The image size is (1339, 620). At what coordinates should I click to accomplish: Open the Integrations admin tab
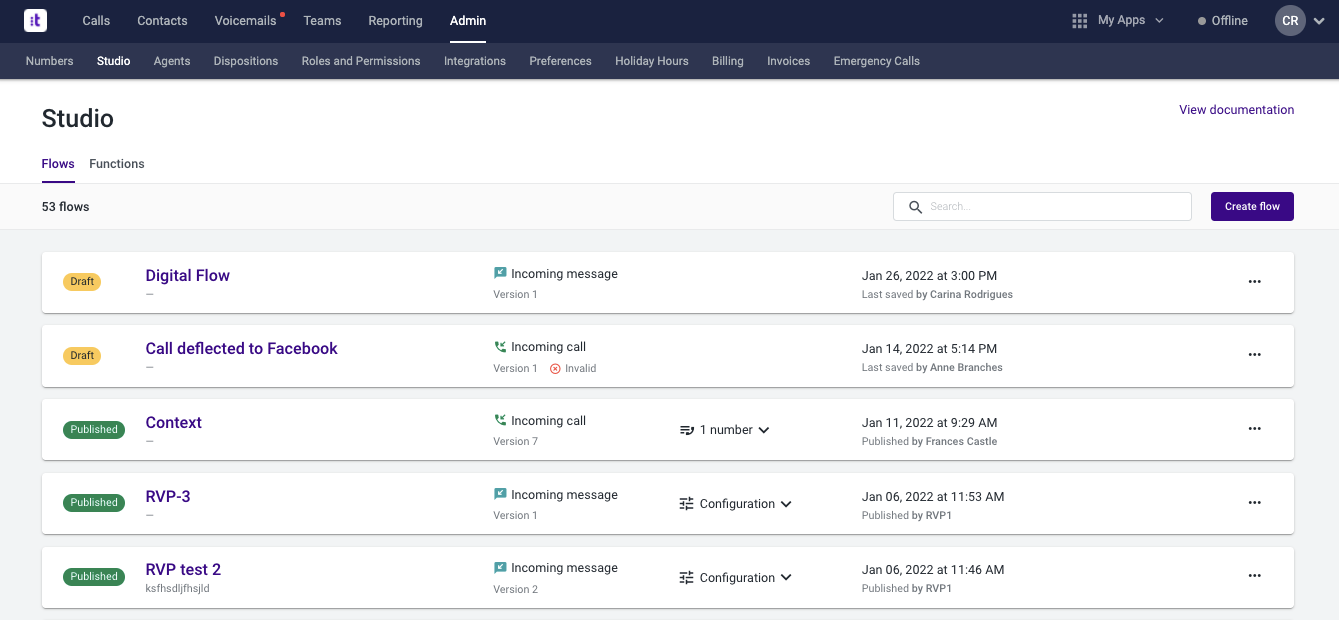click(475, 61)
